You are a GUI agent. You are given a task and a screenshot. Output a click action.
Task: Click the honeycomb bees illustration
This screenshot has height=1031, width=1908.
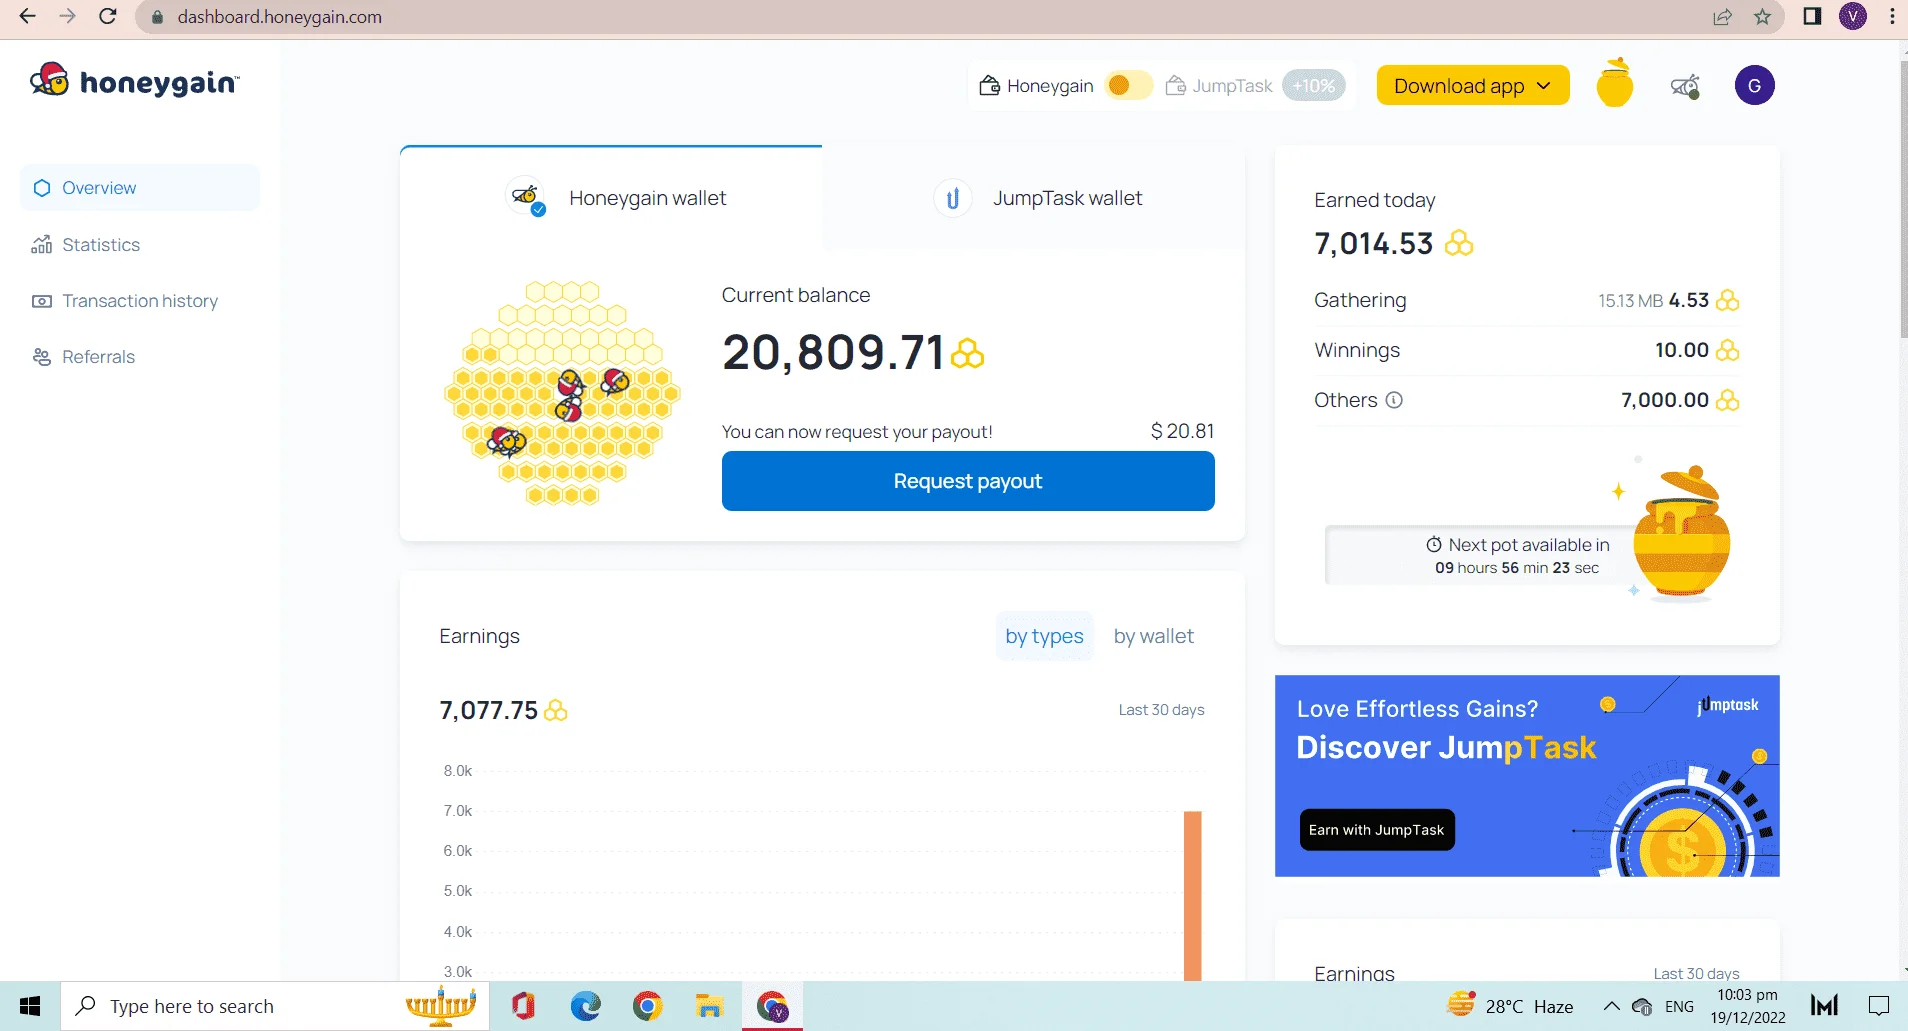coord(562,393)
